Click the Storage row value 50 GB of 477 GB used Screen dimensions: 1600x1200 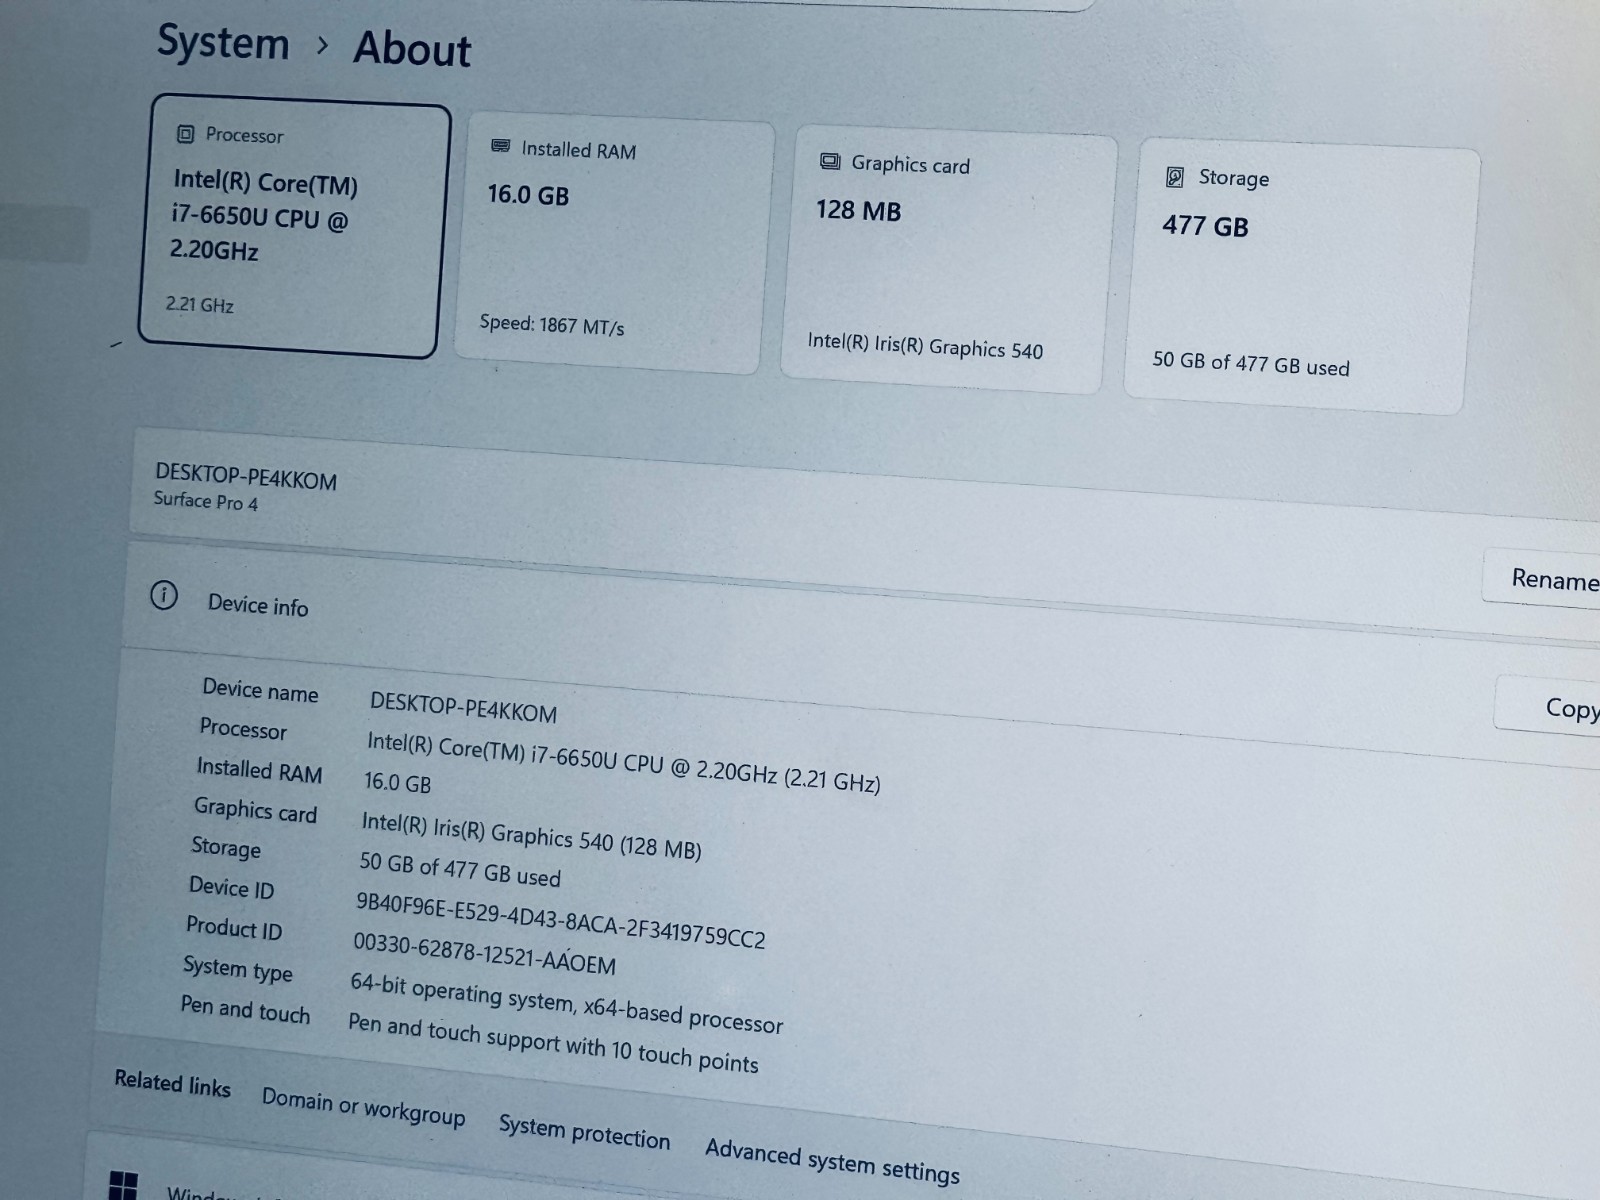[460, 868]
